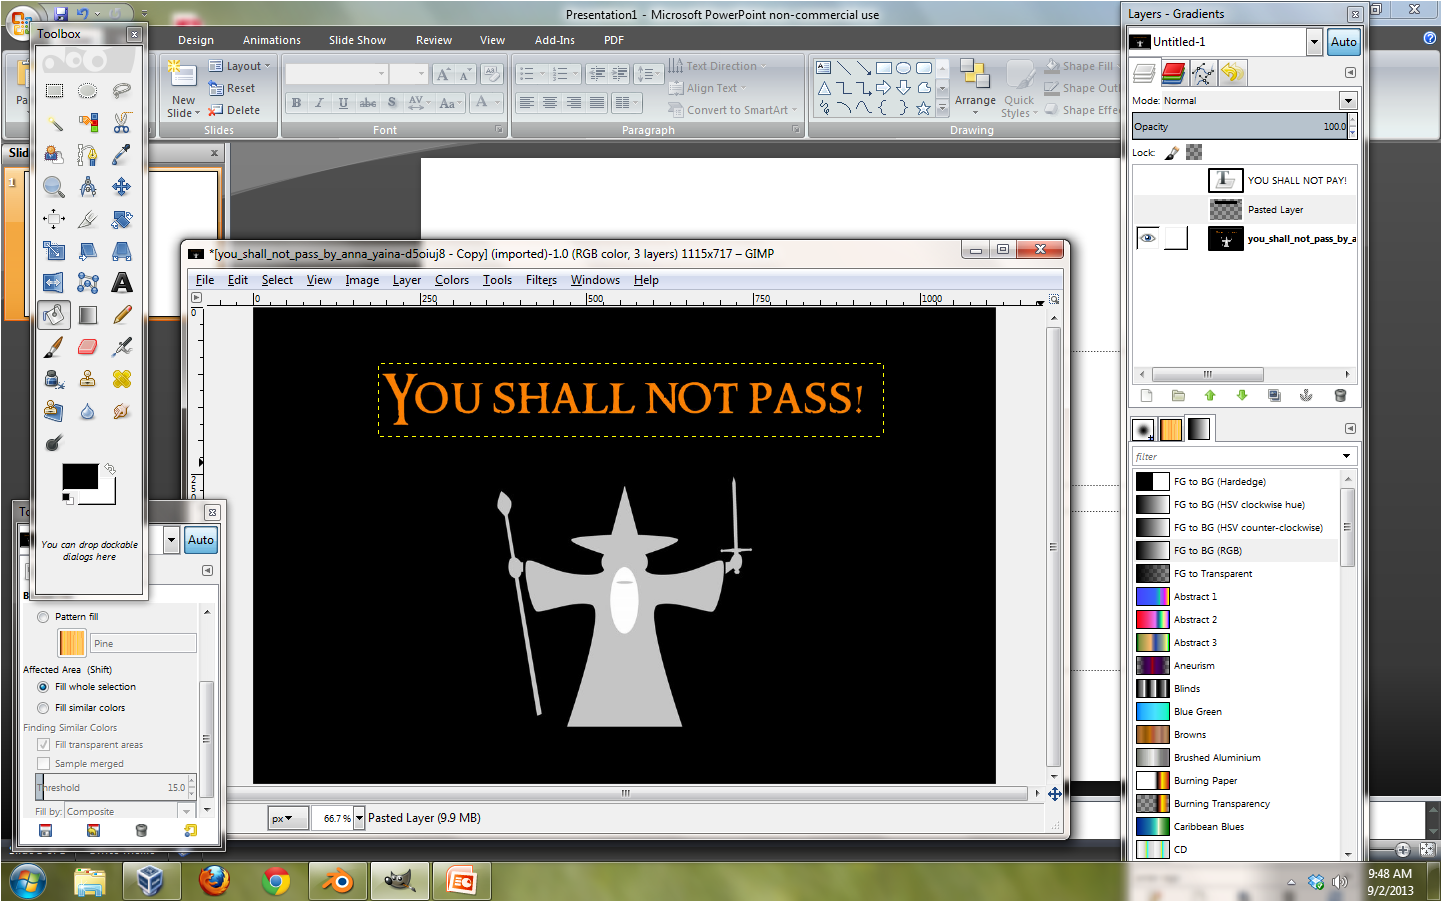
Task: Choose Fill similar colors option
Action: (x=43, y=708)
